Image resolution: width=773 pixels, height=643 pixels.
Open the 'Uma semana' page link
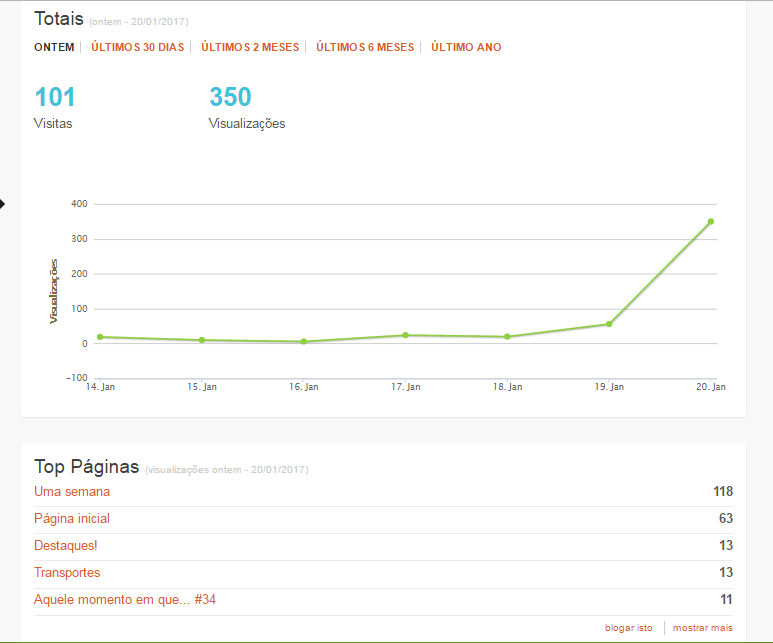coord(72,492)
